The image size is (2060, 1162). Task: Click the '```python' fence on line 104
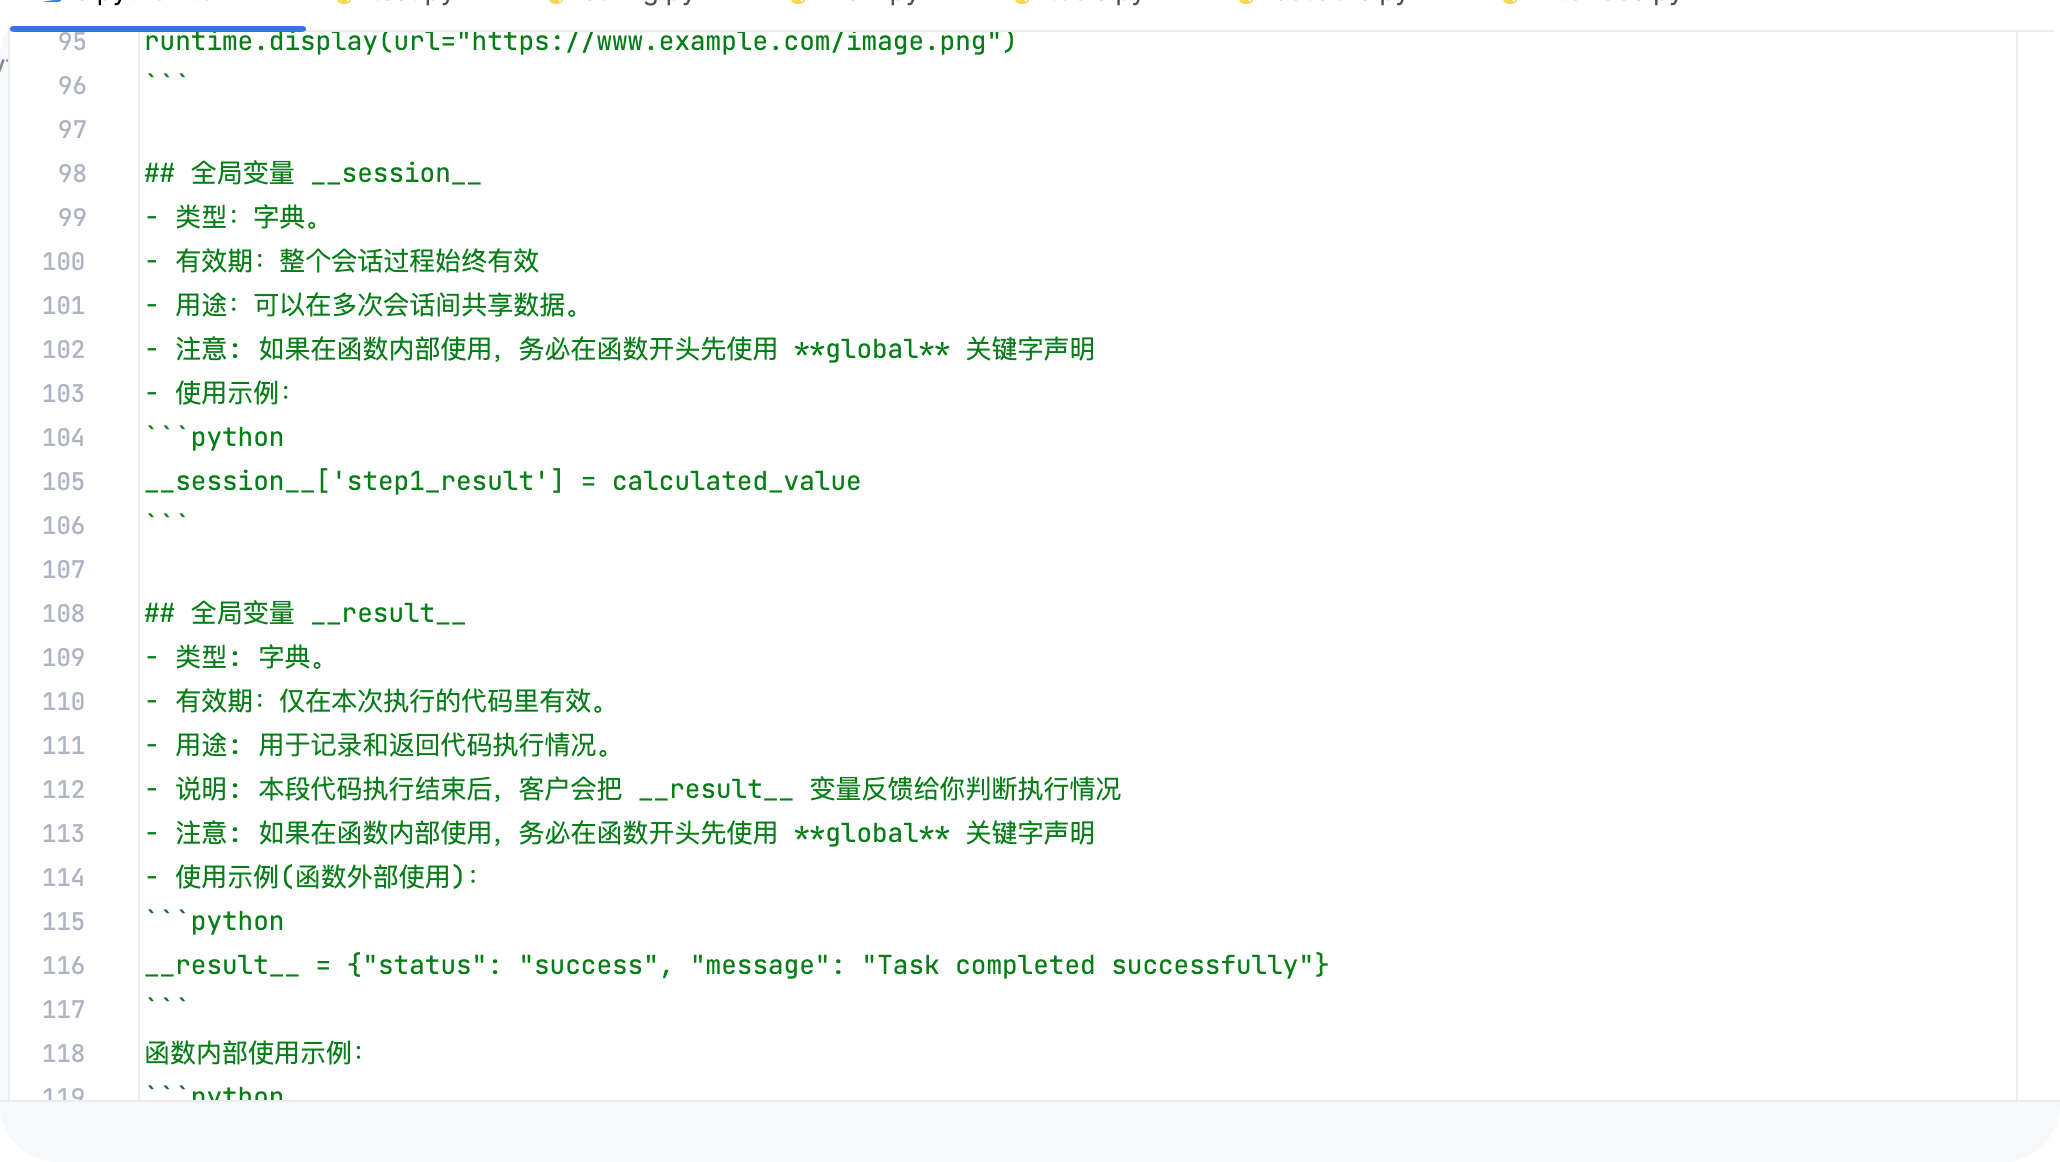[214, 437]
